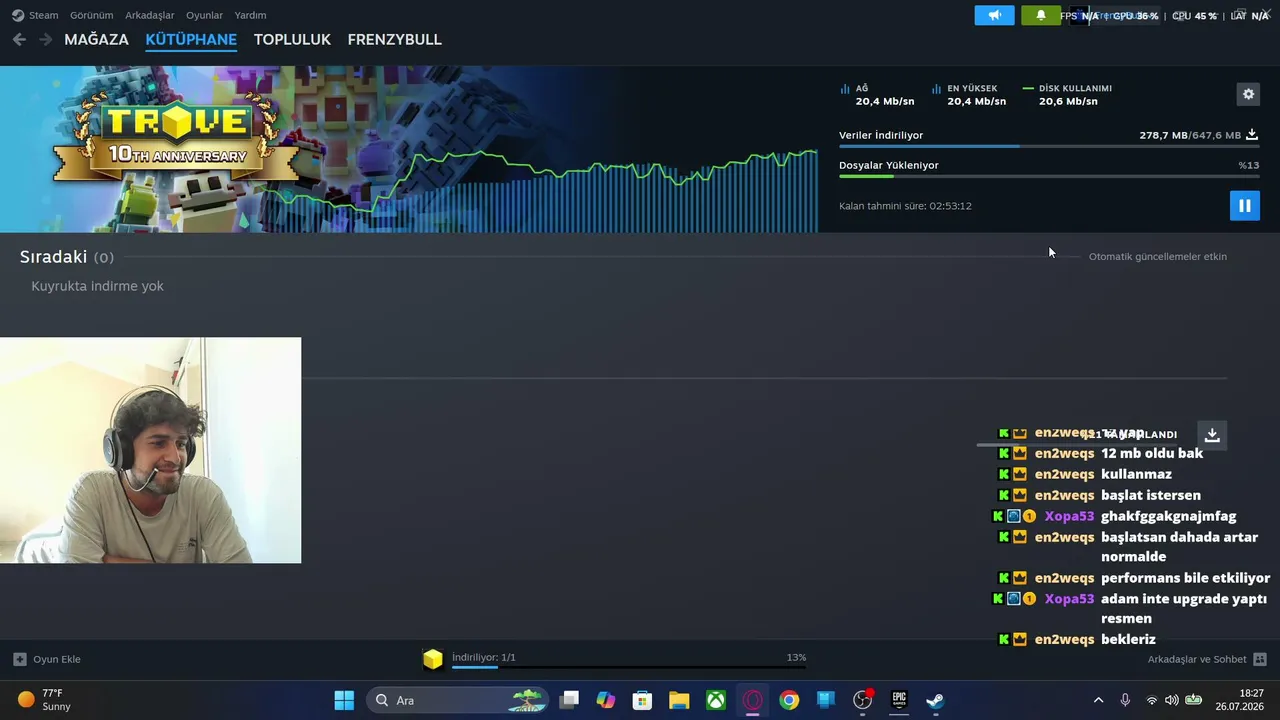Open the FRENZYBULL profile tab
This screenshot has height=720, width=1280.
pyautogui.click(x=394, y=39)
